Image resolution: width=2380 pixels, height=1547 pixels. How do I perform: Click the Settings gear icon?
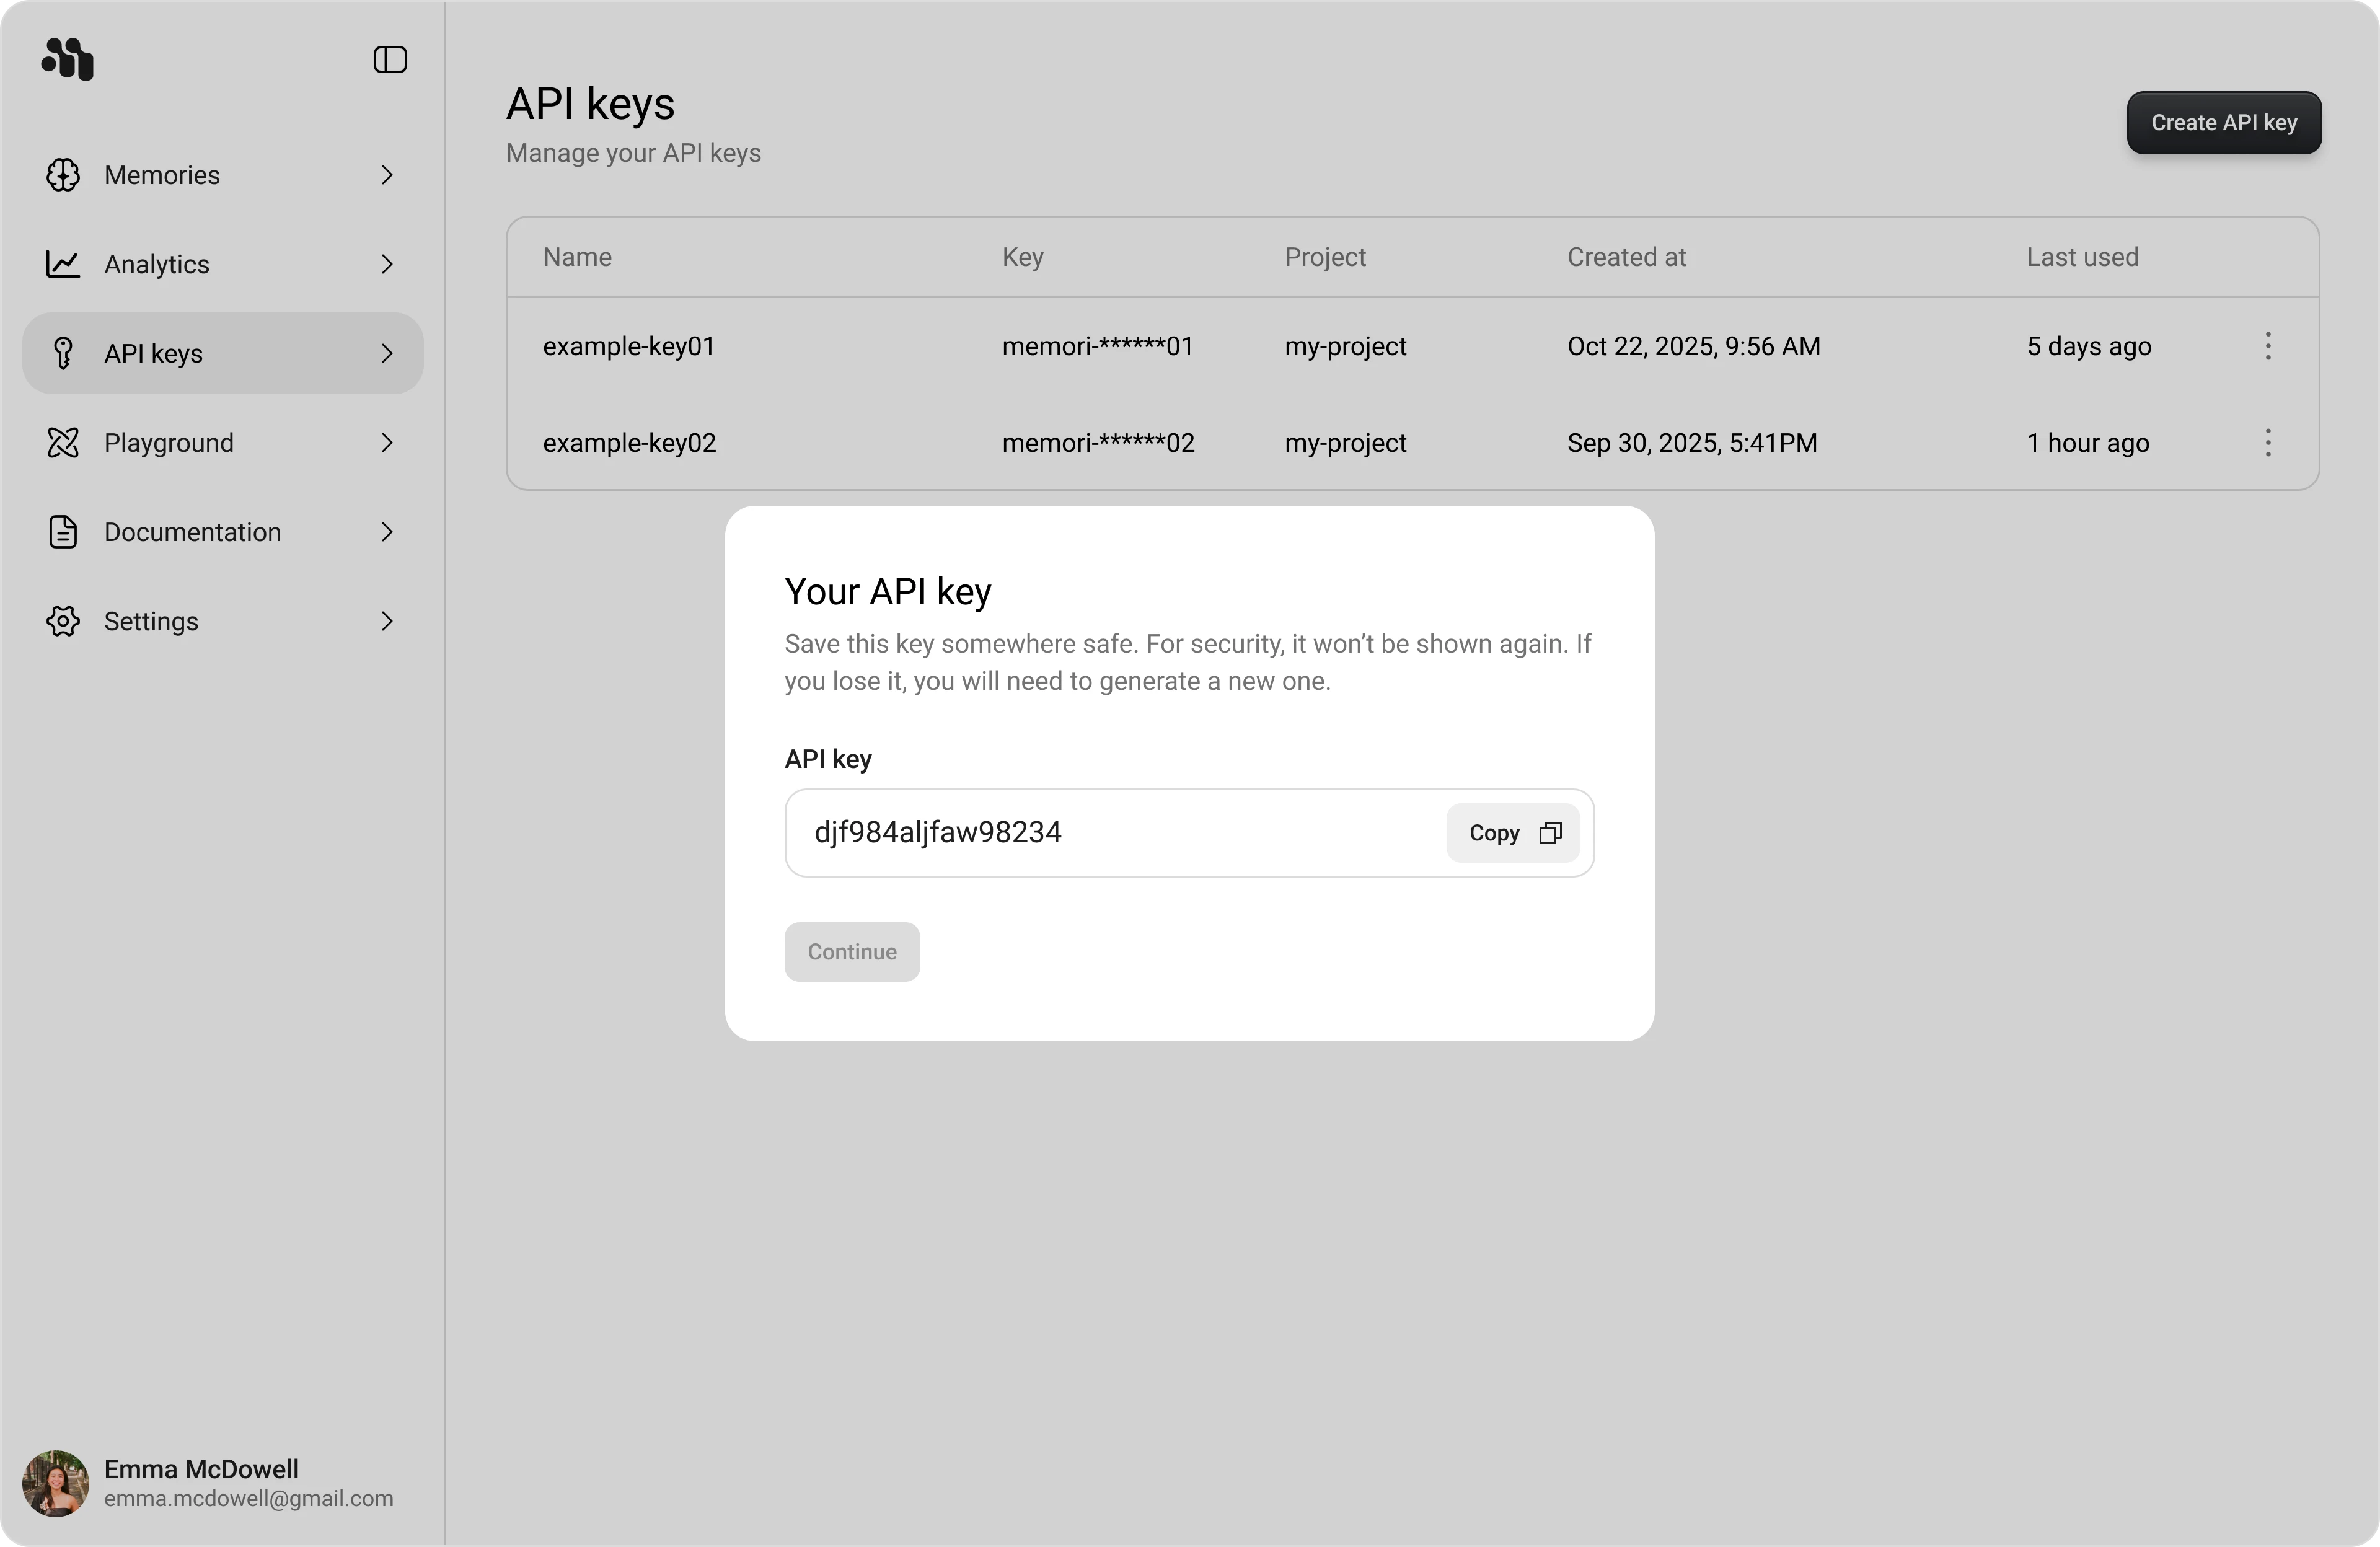pyautogui.click(x=63, y=621)
